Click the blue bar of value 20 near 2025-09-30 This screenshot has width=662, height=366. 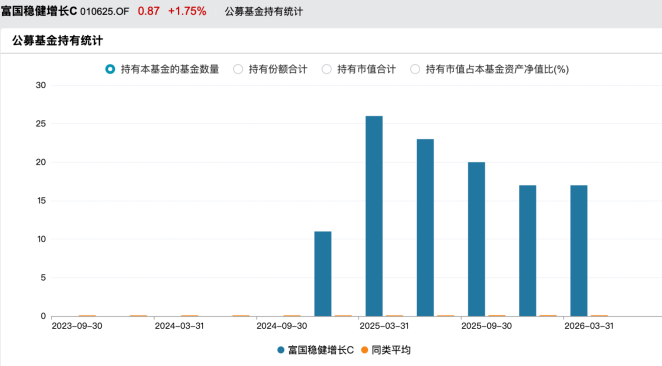(476, 239)
